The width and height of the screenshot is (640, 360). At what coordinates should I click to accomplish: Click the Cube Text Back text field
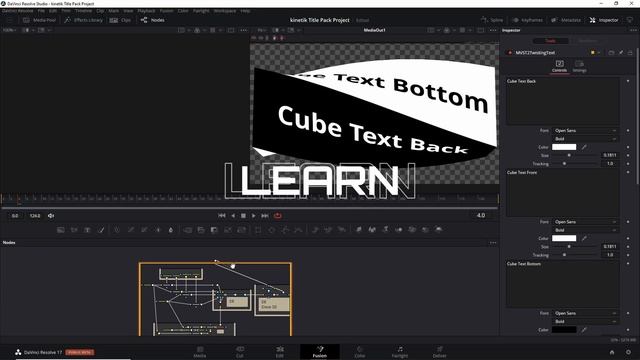click(x=563, y=101)
